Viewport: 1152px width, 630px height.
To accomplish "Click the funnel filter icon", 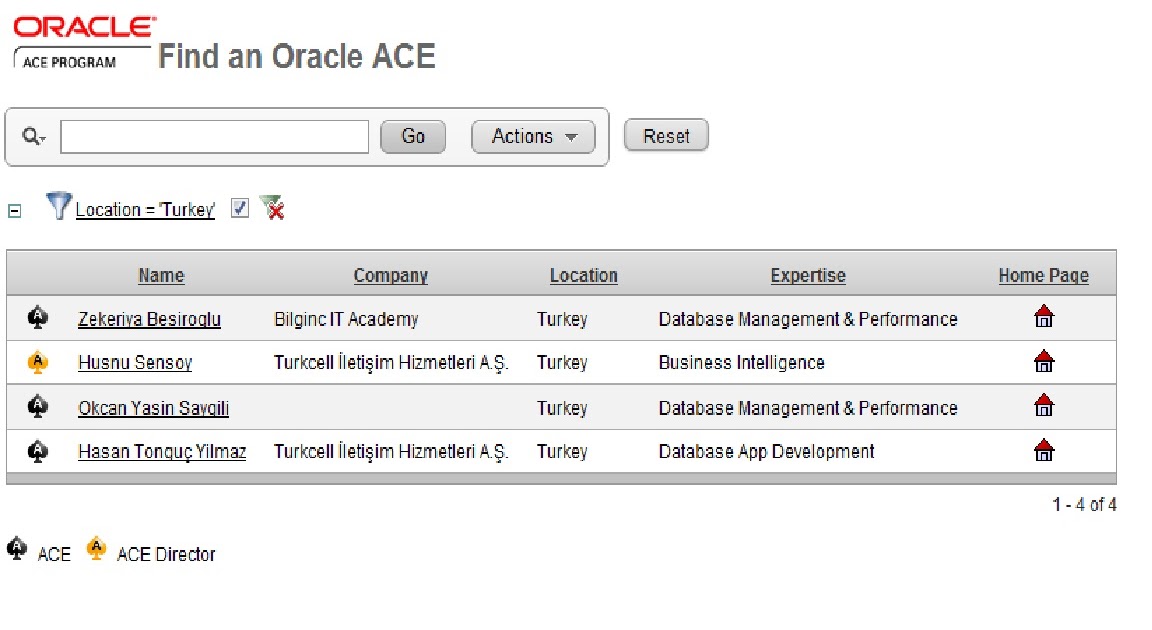I will pyautogui.click(x=59, y=207).
